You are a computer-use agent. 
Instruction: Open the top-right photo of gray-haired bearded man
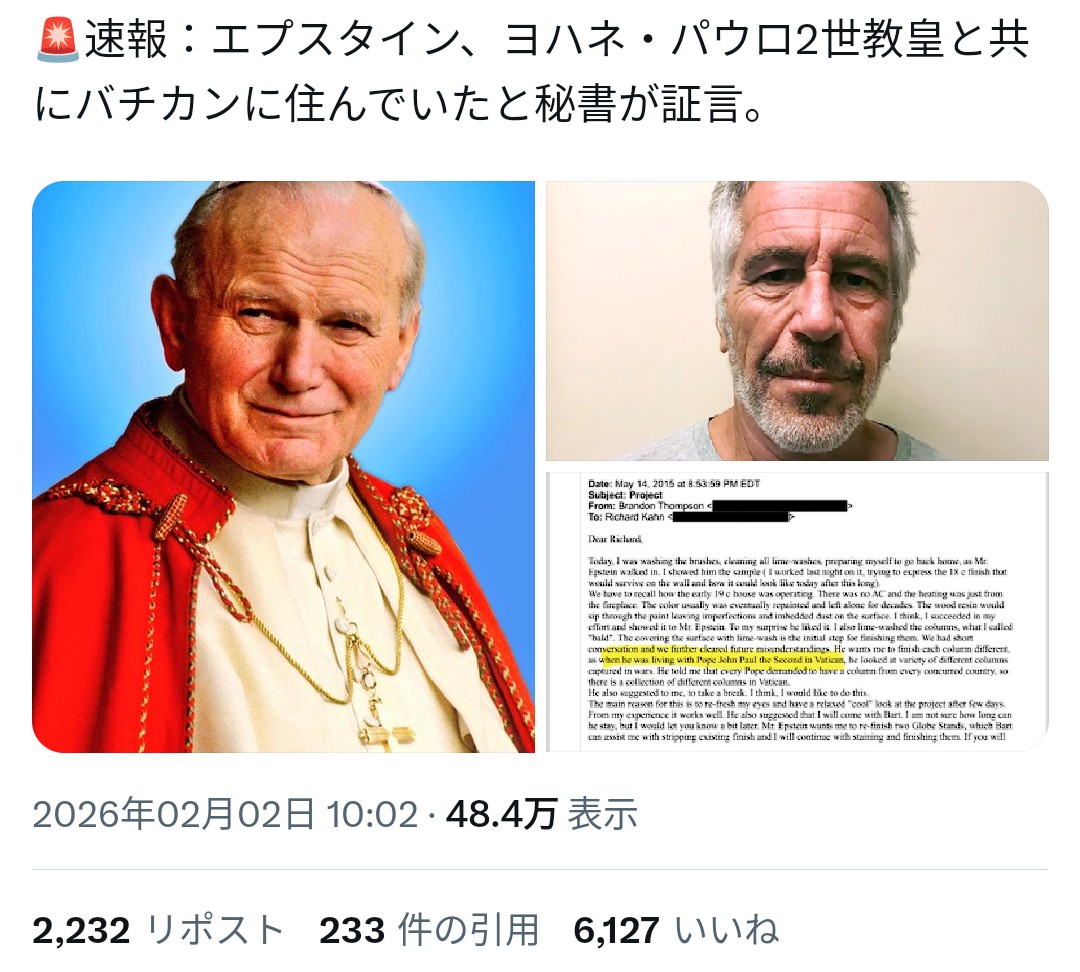(797, 320)
